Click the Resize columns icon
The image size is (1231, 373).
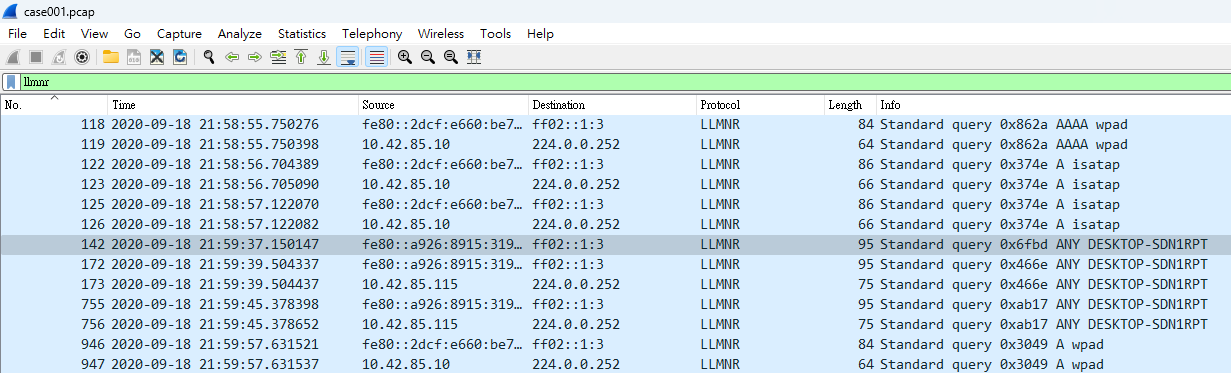coord(474,57)
